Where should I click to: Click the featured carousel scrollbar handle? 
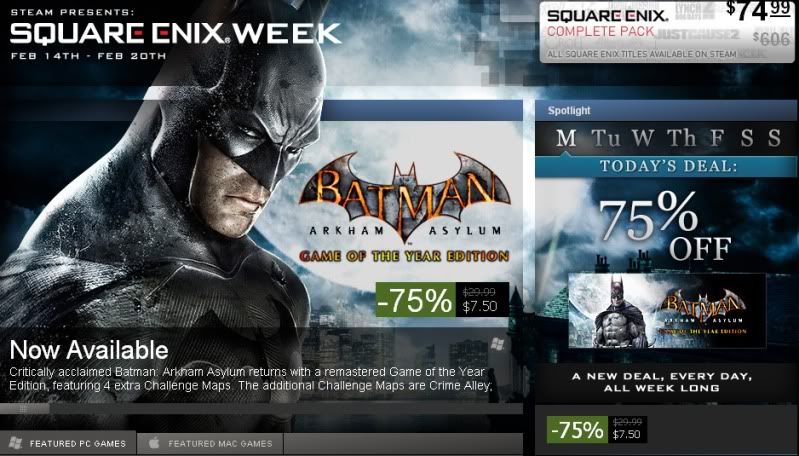24,409
